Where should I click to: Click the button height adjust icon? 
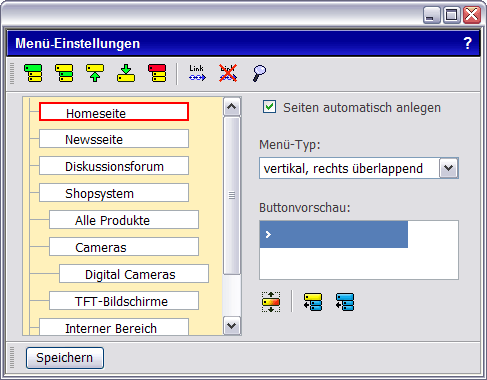coord(271,302)
